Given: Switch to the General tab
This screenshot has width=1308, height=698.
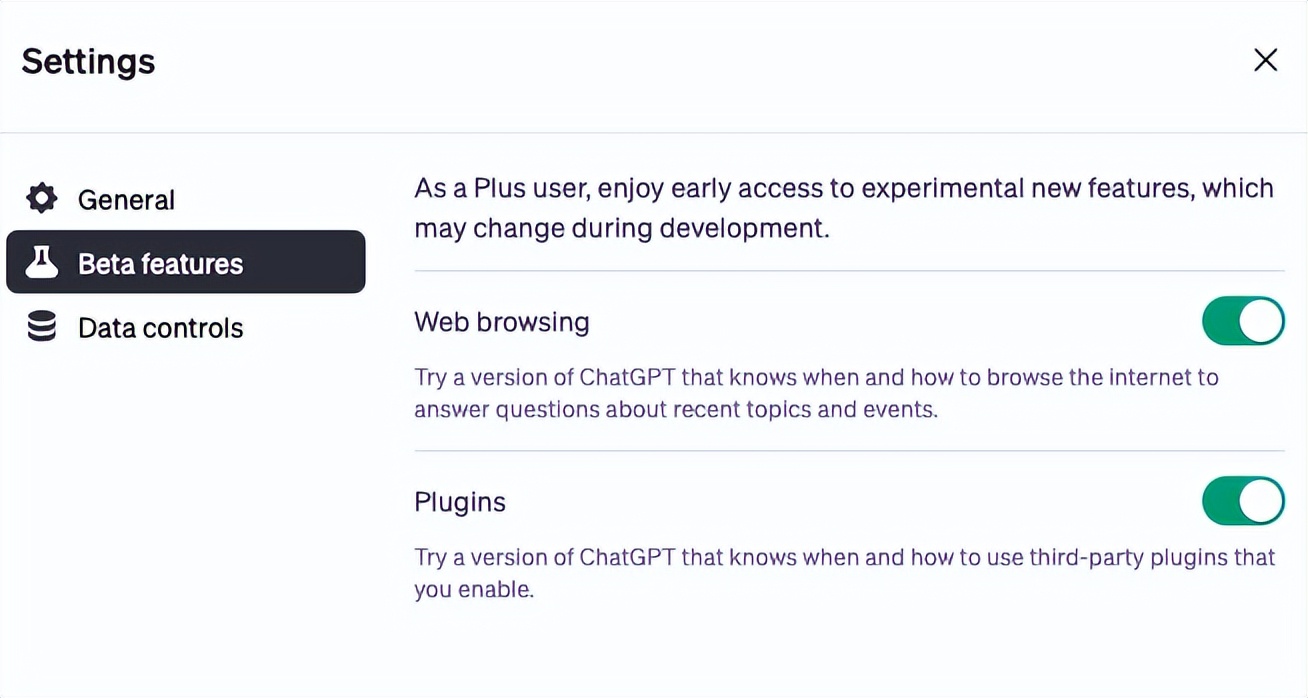Looking at the screenshot, I should (x=126, y=198).
